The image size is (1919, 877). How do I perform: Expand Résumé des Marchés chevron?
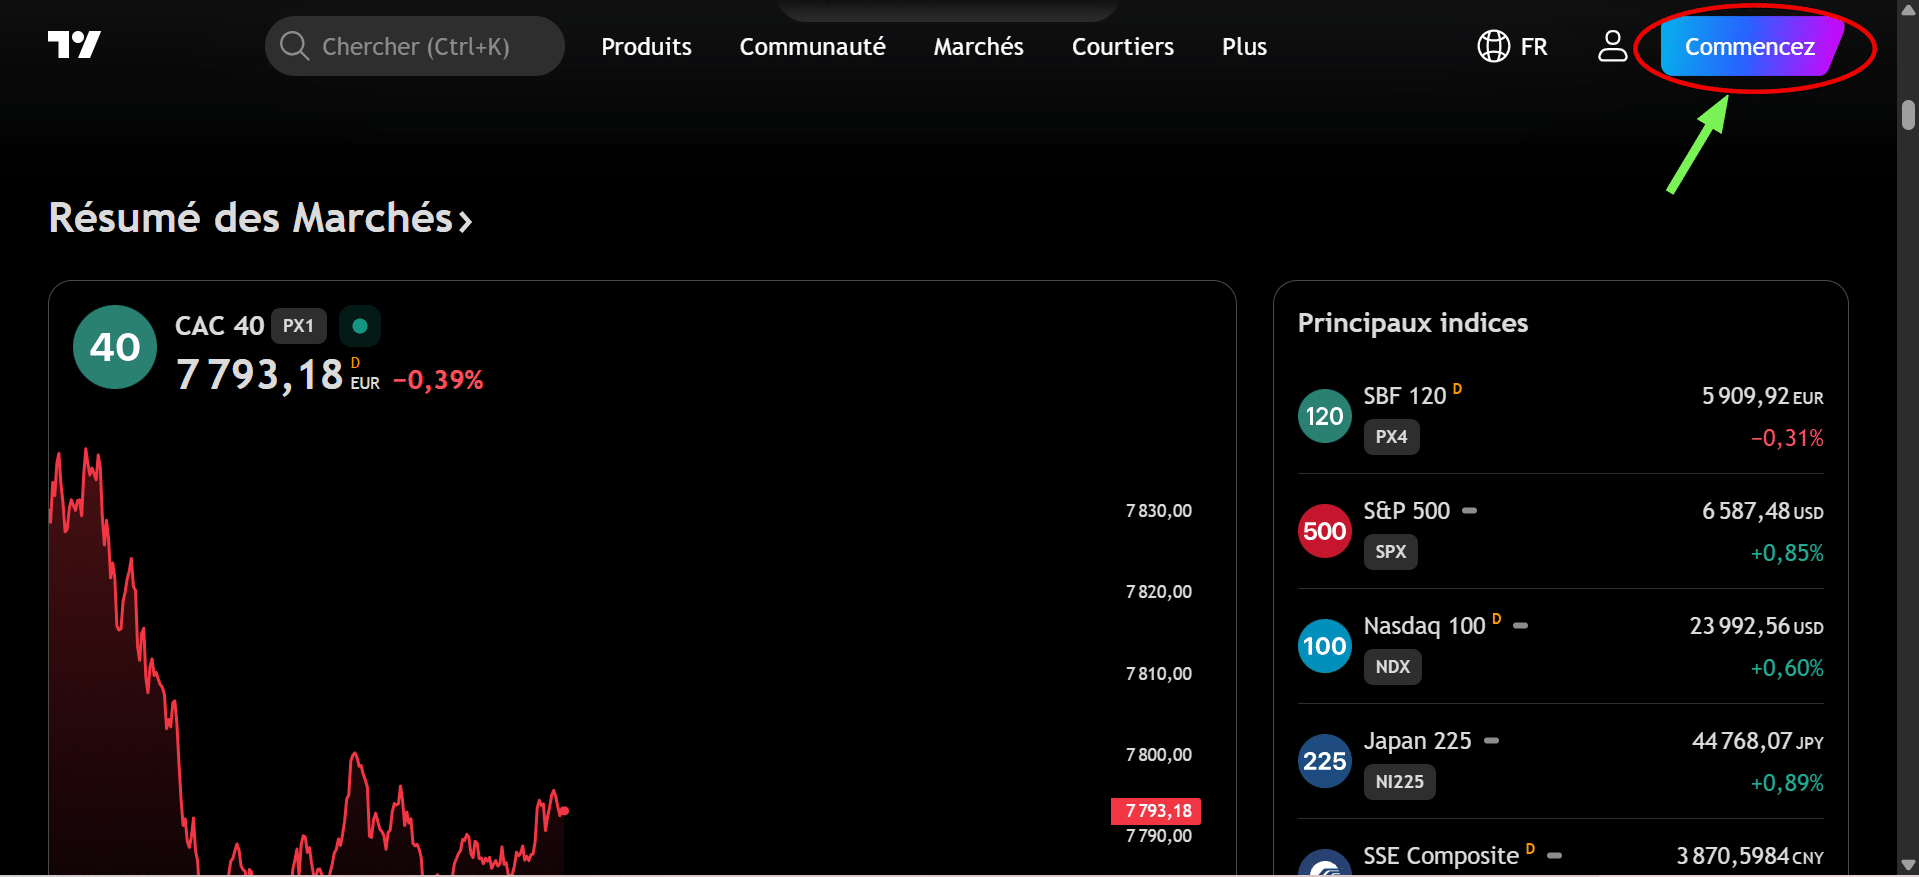click(x=465, y=220)
